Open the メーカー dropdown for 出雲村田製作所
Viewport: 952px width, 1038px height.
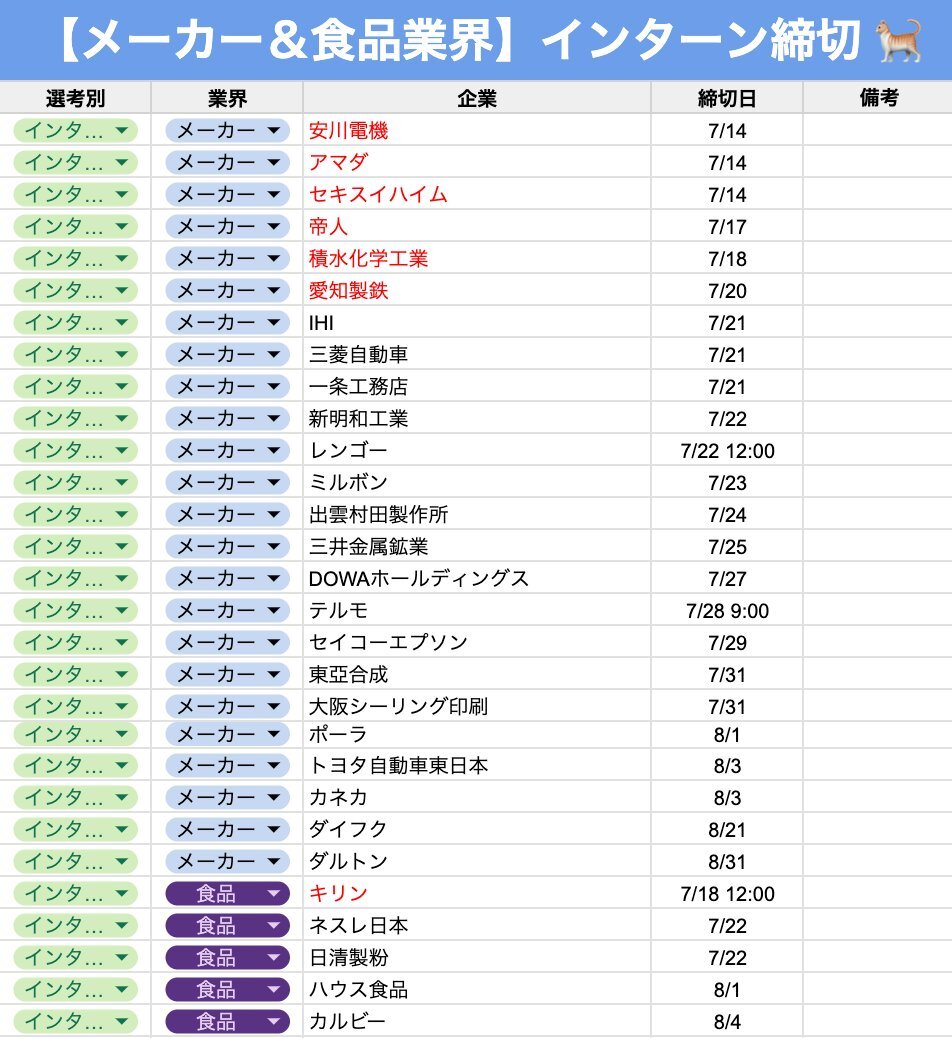tap(227, 514)
